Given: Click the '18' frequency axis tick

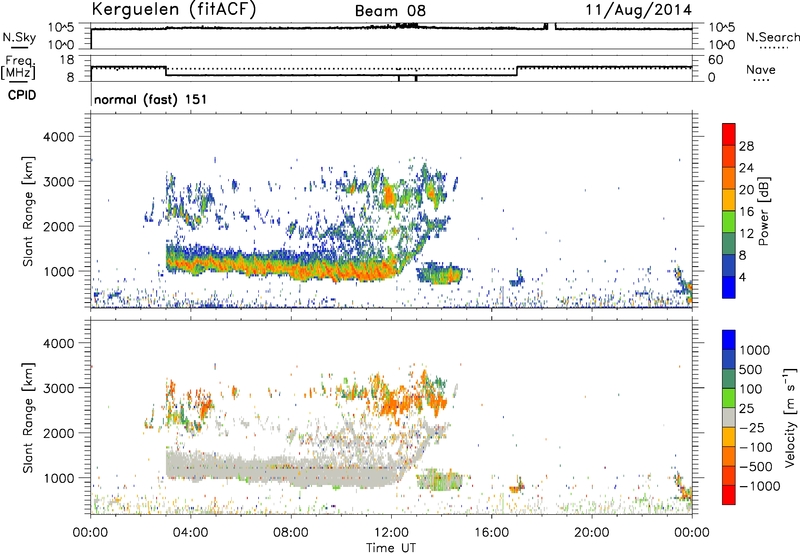Looking at the screenshot, I should click(x=67, y=60).
